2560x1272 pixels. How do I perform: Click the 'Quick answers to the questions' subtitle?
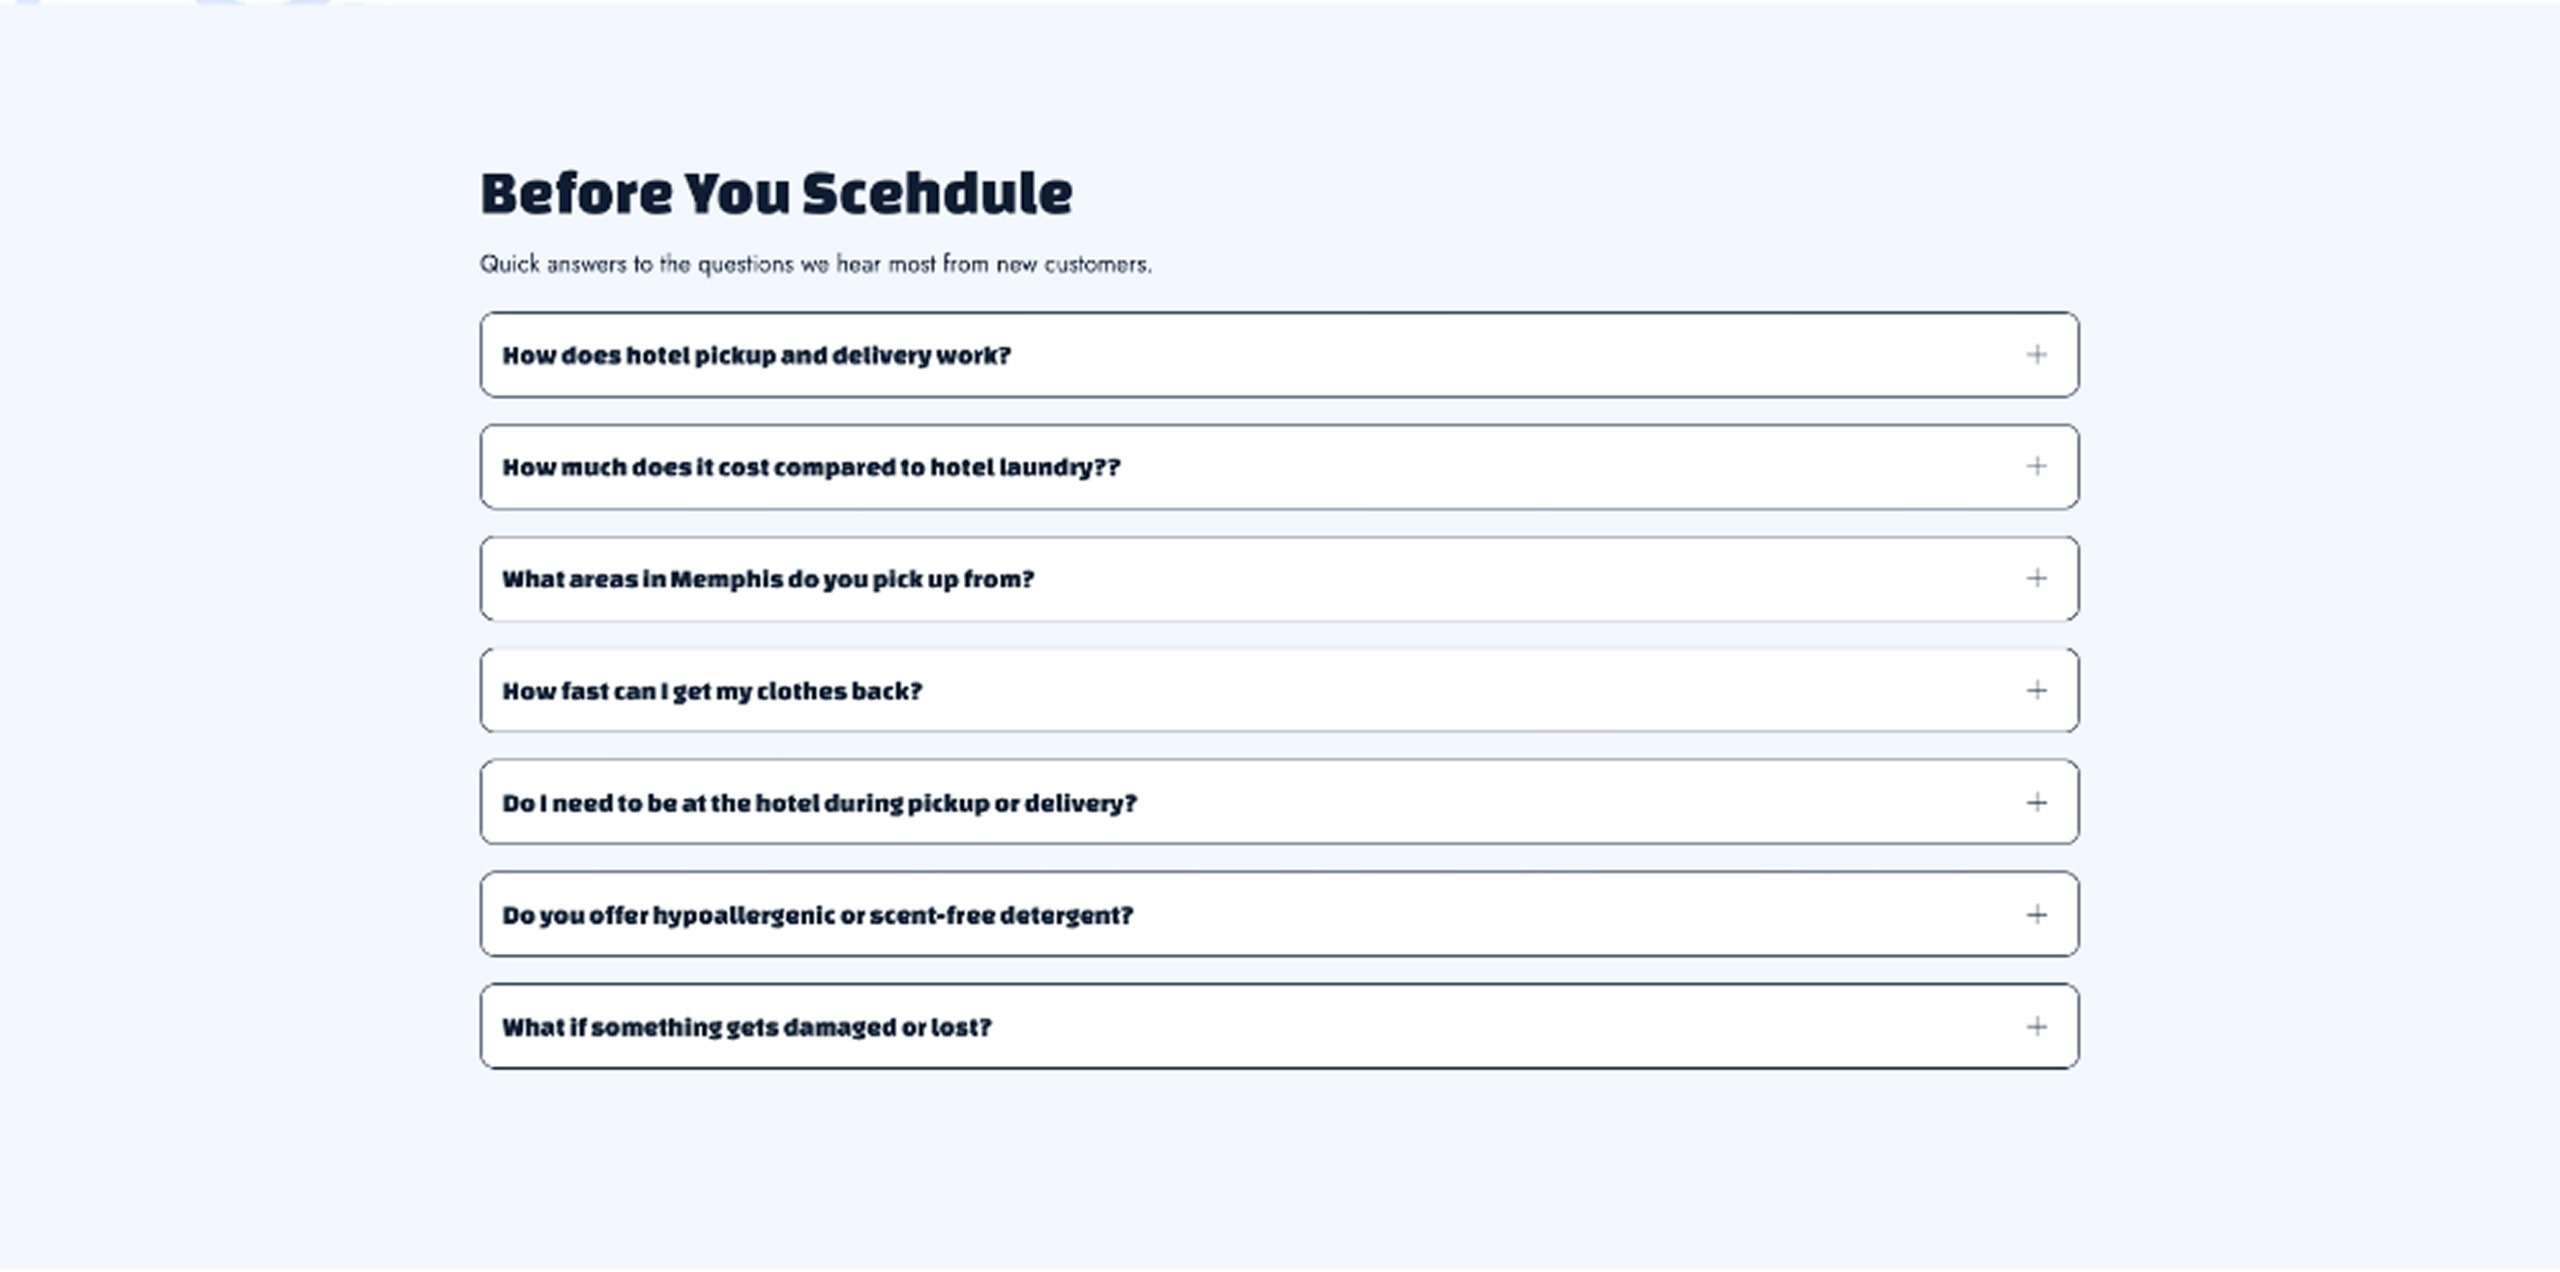816,264
